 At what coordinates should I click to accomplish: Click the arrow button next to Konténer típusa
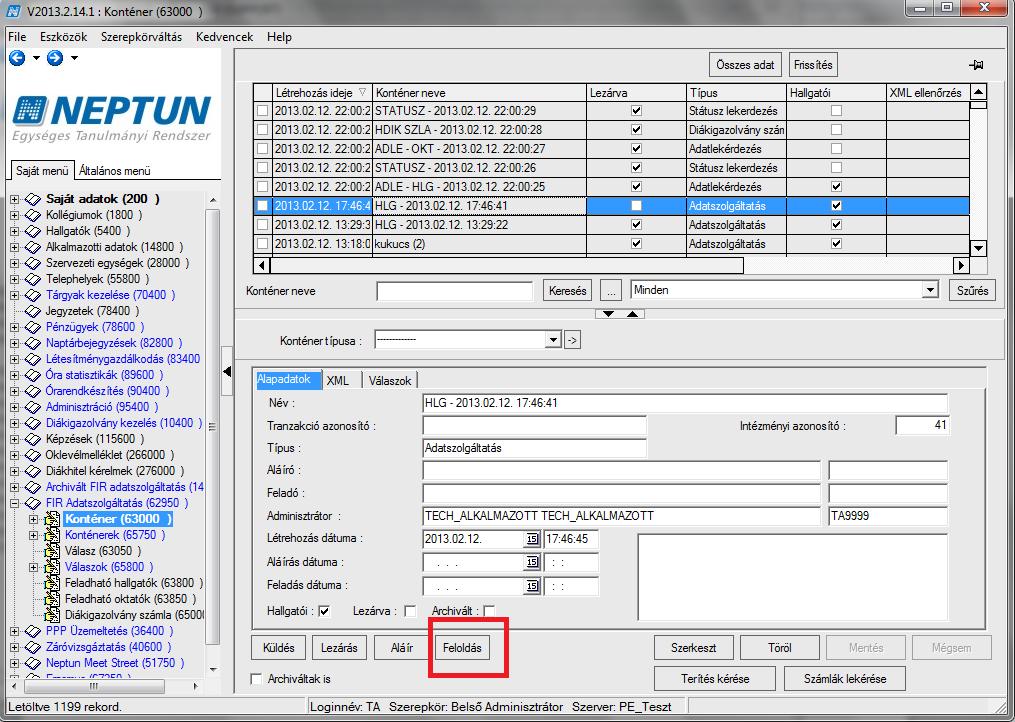pos(572,340)
